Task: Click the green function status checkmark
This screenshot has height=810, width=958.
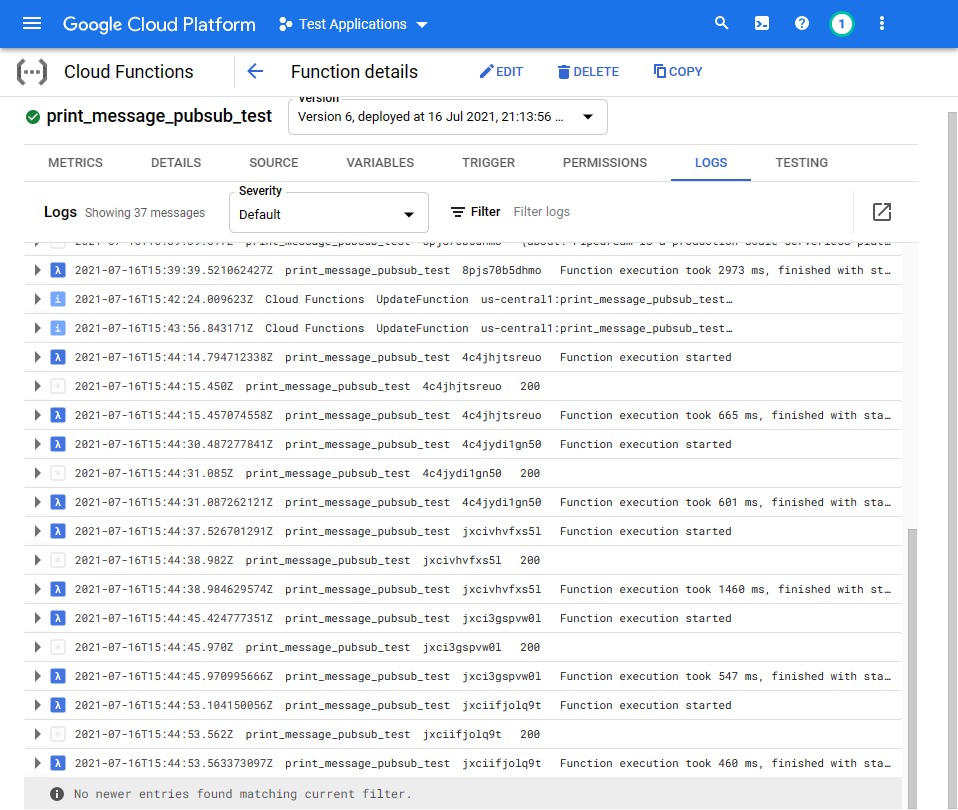Action: click(32, 116)
